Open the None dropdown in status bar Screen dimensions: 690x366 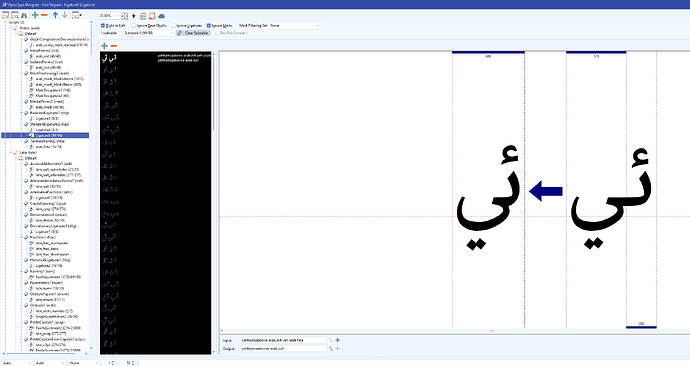[x=83, y=363]
